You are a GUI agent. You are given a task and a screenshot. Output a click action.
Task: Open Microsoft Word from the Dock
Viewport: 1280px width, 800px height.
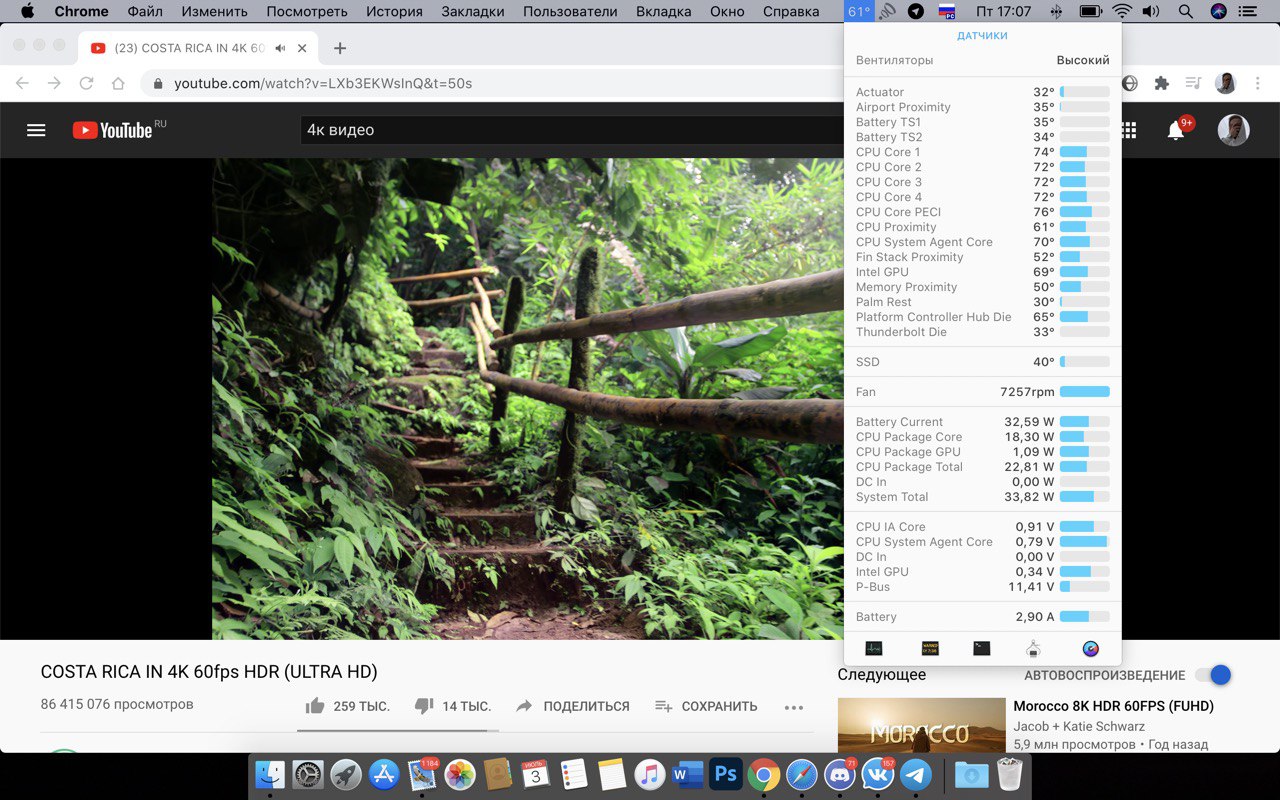tap(688, 774)
